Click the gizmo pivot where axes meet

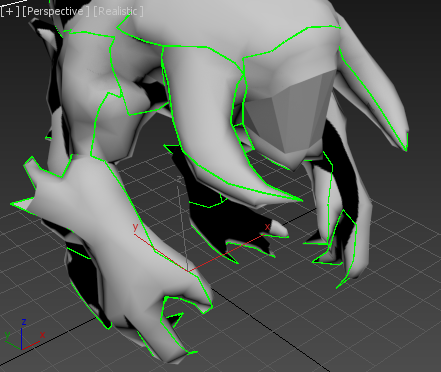(189, 271)
